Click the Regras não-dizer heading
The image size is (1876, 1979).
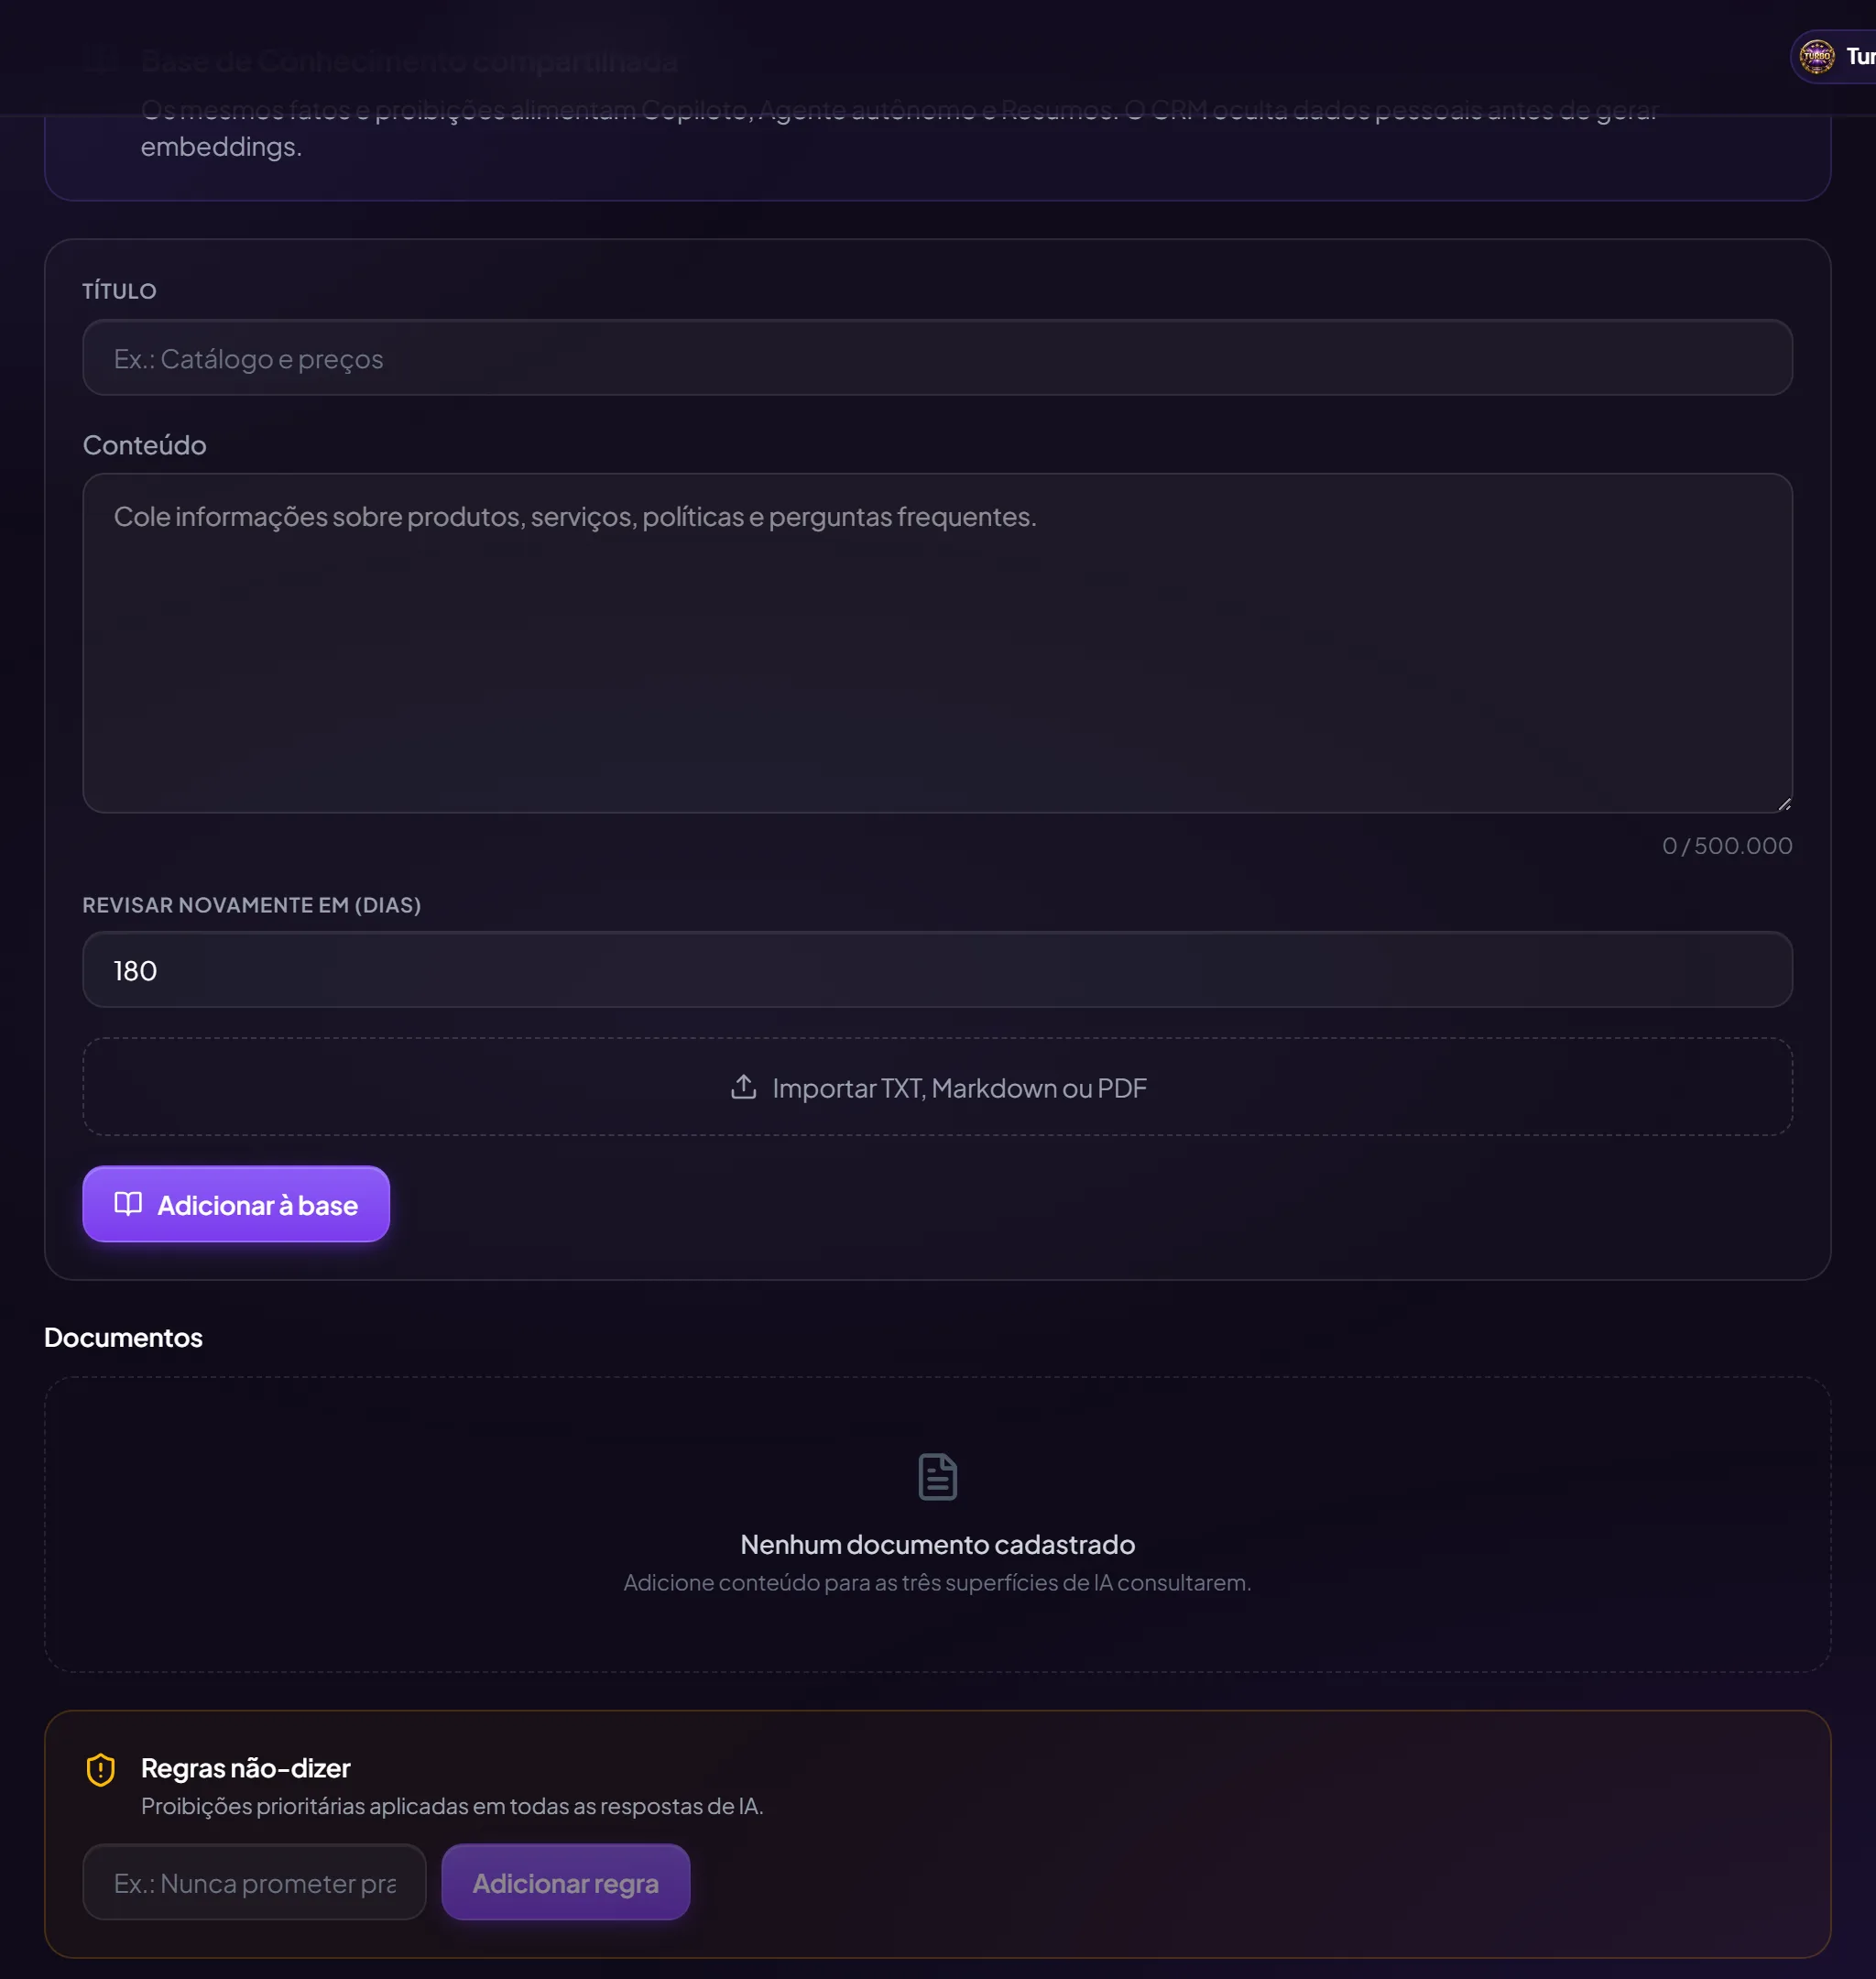(x=245, y=1768)
